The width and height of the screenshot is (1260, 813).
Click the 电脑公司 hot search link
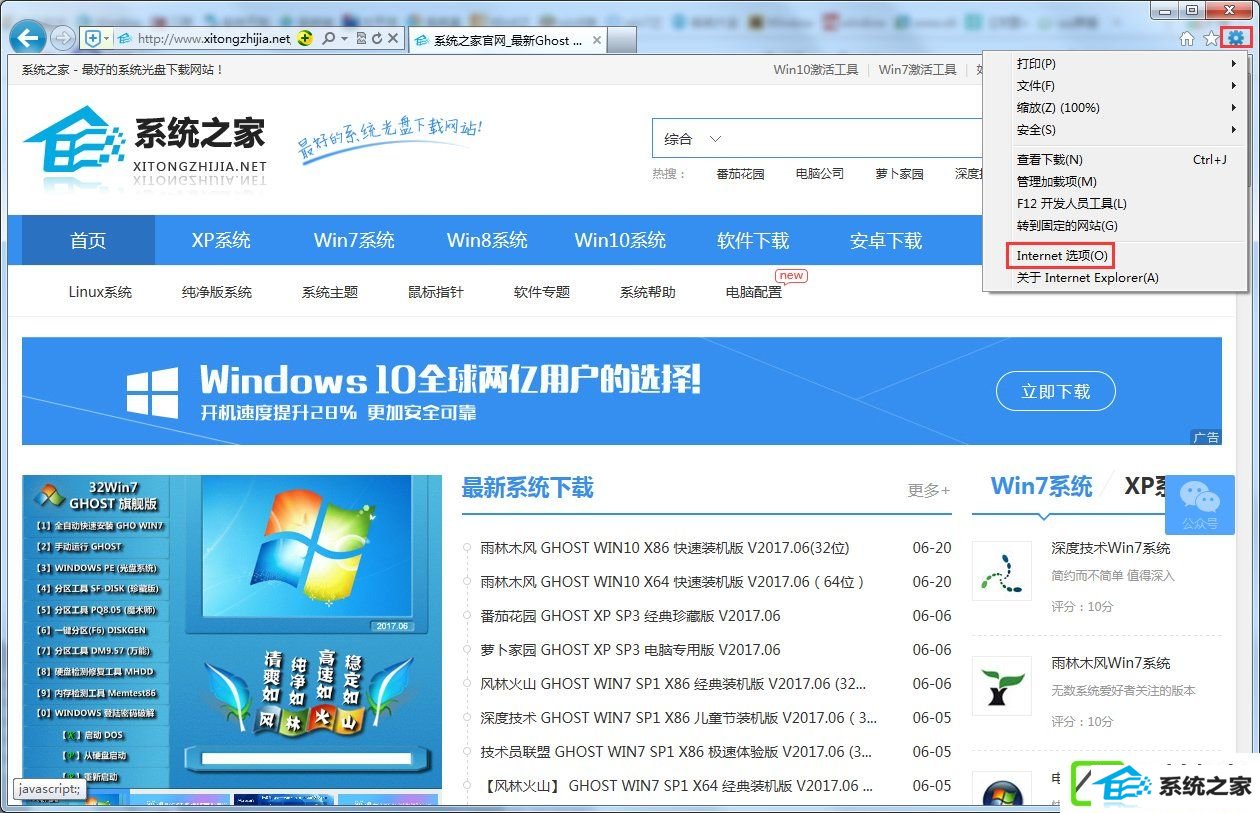coord(820,174)
